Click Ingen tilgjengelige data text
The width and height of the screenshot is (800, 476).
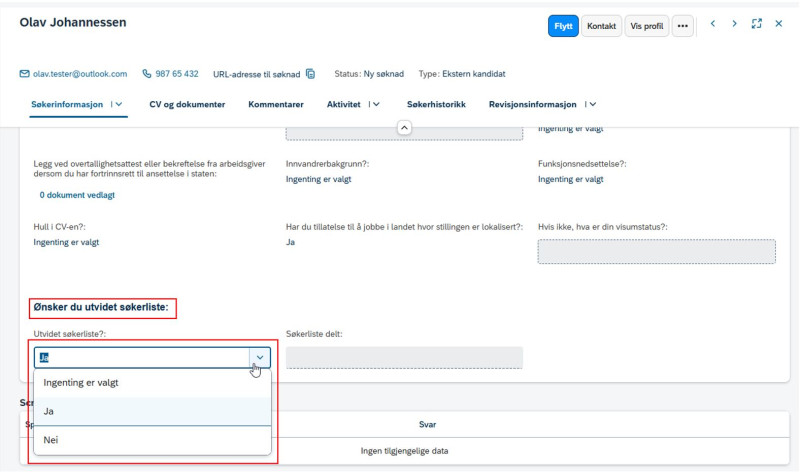pyautogui.click(x=404, y=451)
